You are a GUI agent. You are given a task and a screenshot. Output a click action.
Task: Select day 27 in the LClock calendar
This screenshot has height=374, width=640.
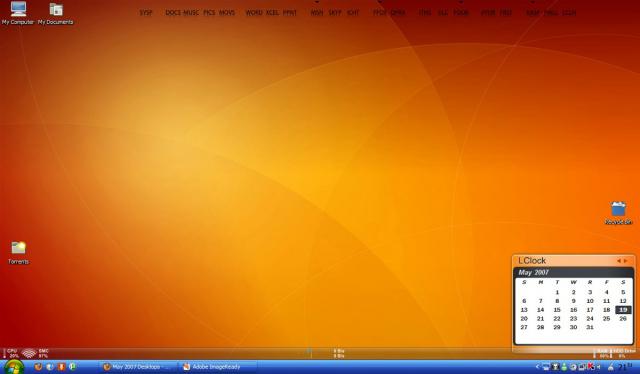click(524, 327)
